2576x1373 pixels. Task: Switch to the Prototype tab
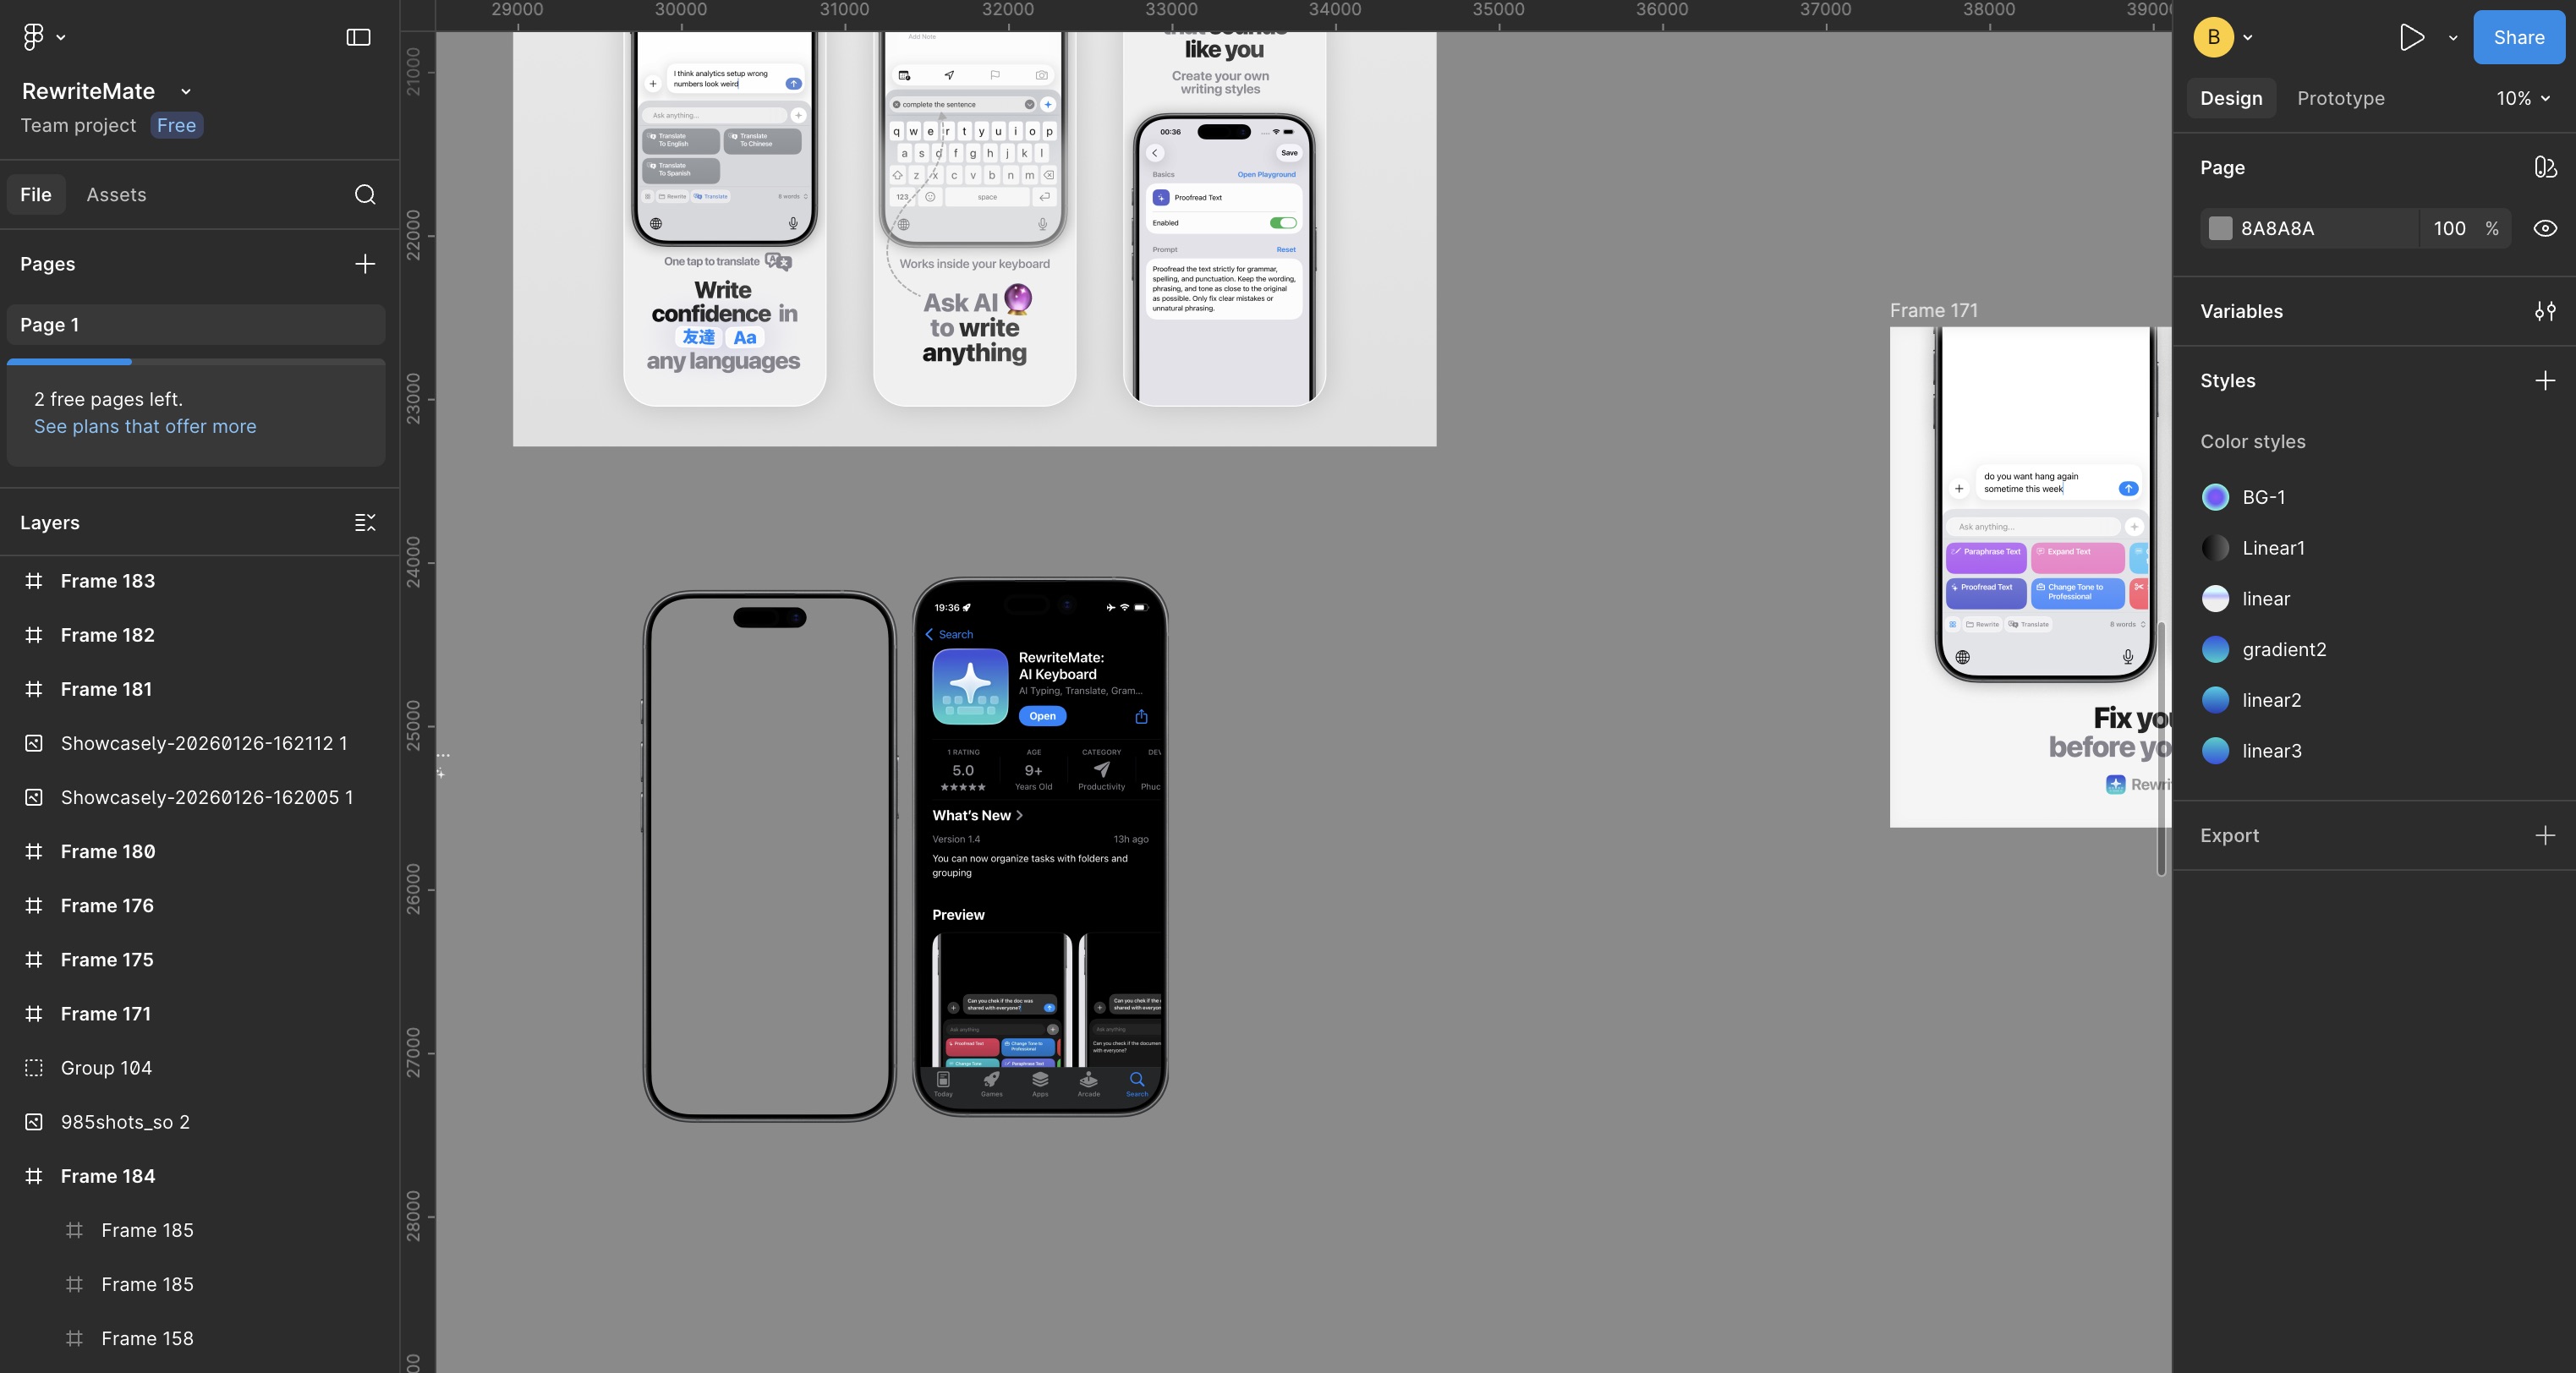point(2340,98)
